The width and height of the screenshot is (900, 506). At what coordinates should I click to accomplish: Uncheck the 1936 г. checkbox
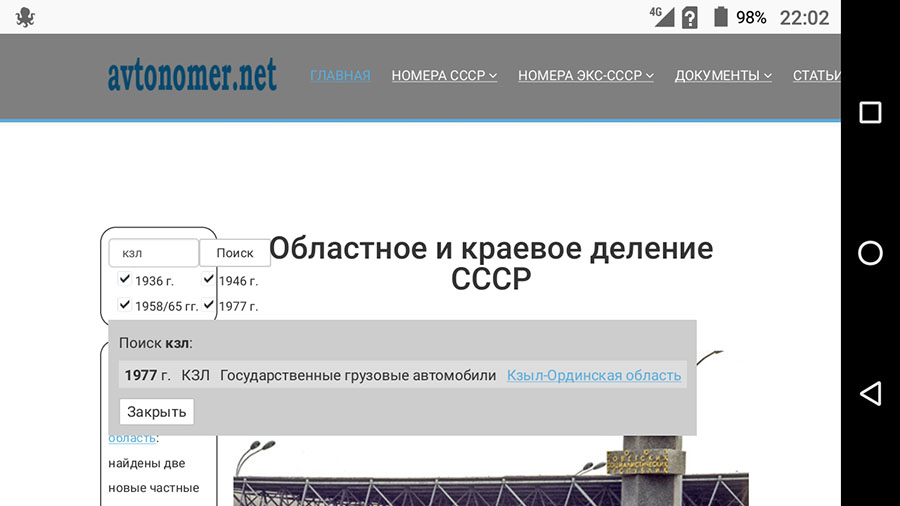coord(125,280)
